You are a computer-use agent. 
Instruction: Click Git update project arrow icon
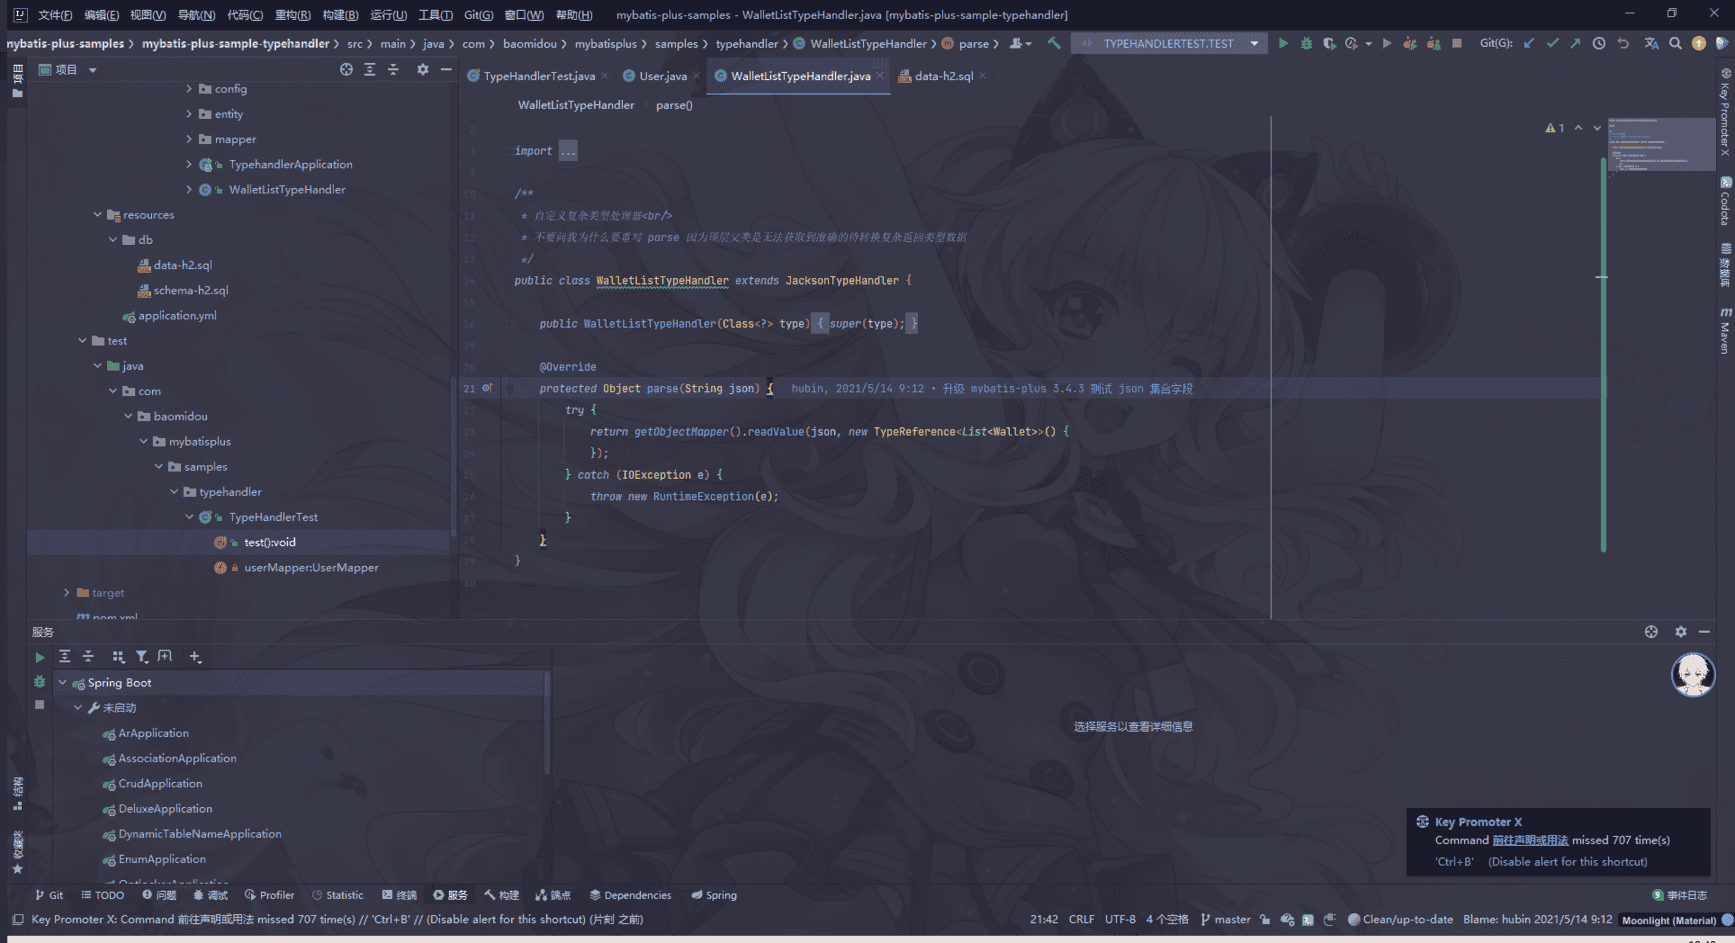1529,43
